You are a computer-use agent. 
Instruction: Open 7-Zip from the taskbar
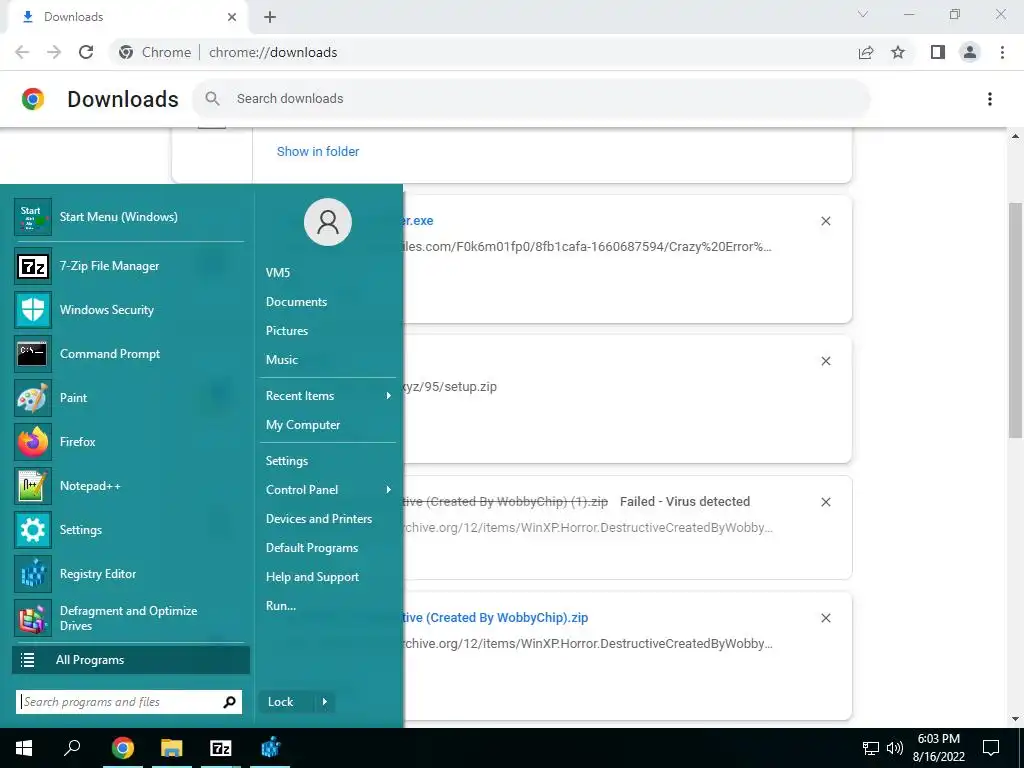click(x=221, y=748)
